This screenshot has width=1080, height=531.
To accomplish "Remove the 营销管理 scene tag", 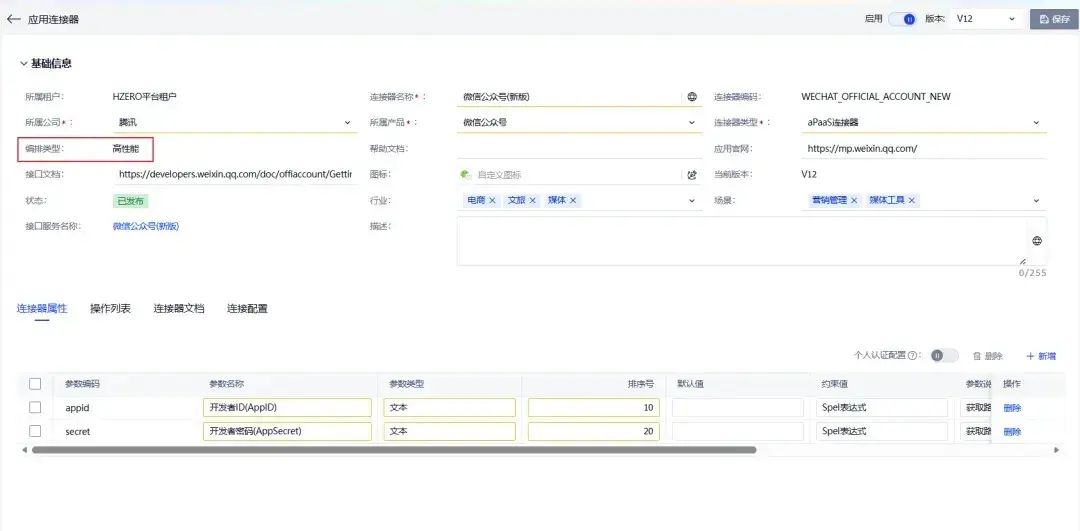I will [x=854, y=200].
